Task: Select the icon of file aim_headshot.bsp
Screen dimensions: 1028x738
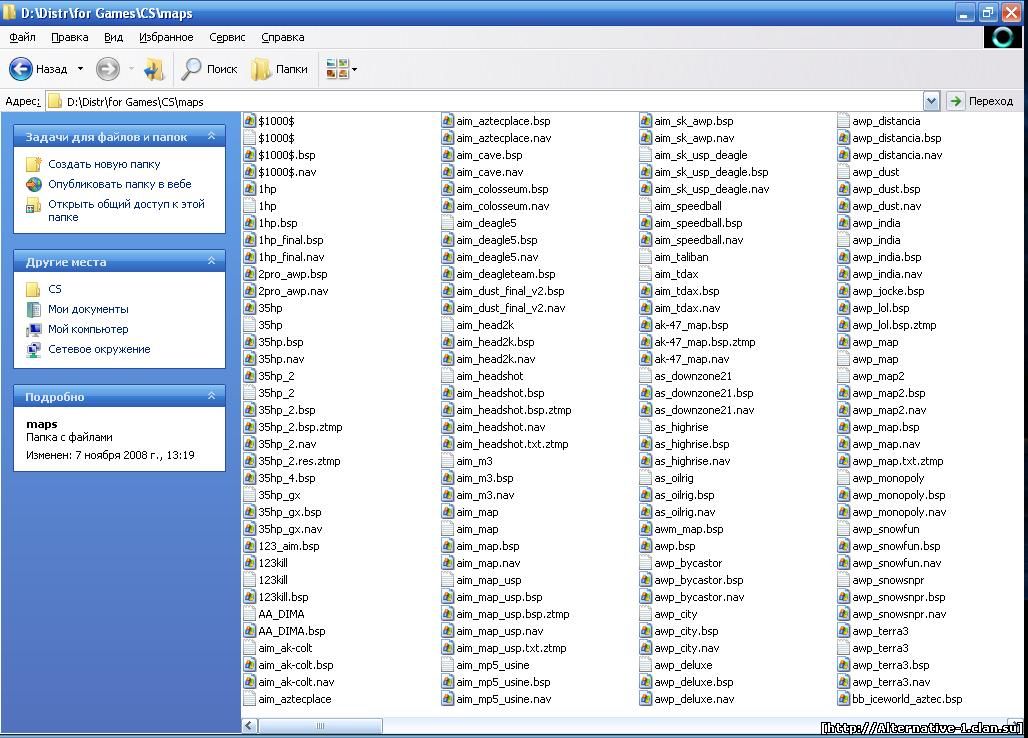Action: click(x=448, y=393)
